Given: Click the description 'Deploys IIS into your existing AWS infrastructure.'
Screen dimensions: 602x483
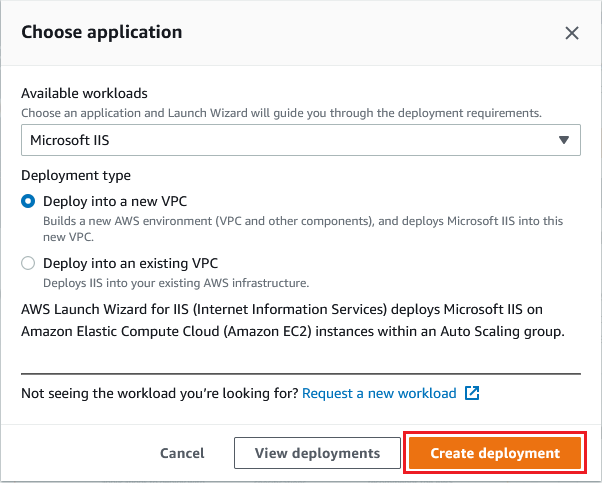Looking at the screenshot, I should (176, 283).
